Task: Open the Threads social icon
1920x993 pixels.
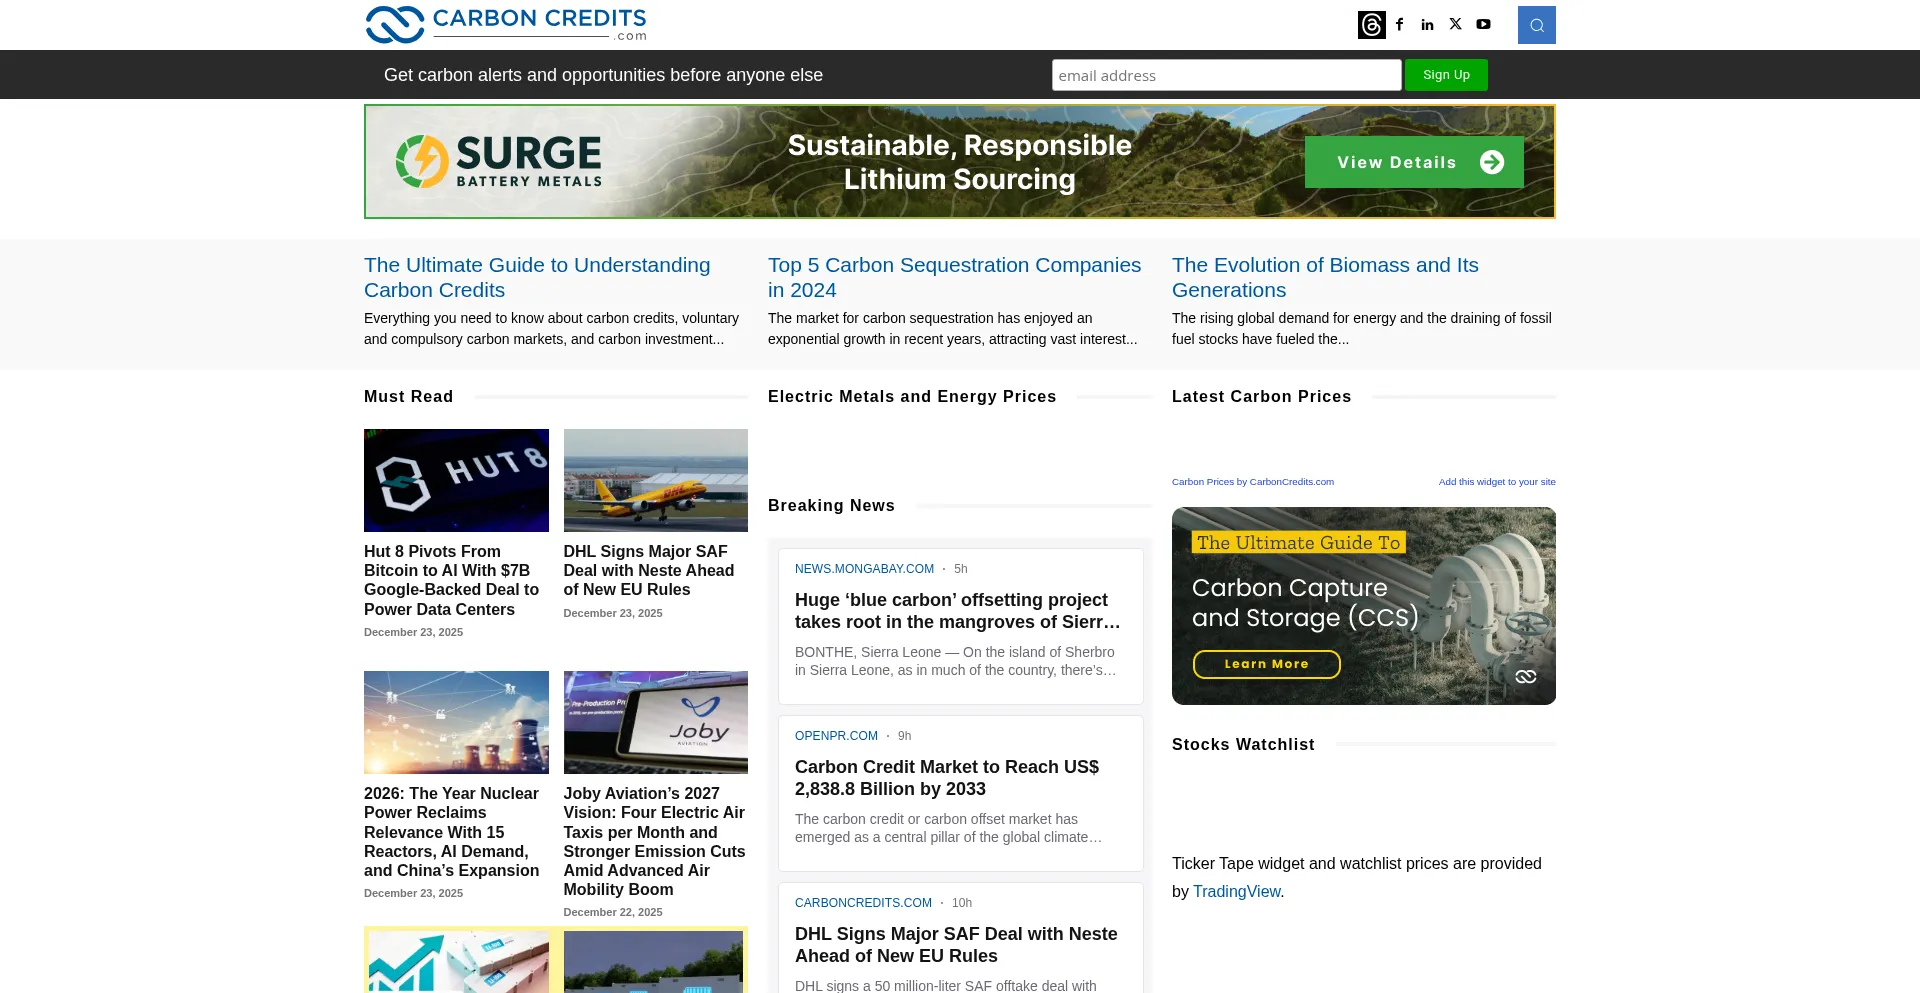Action: (1371, 25)
